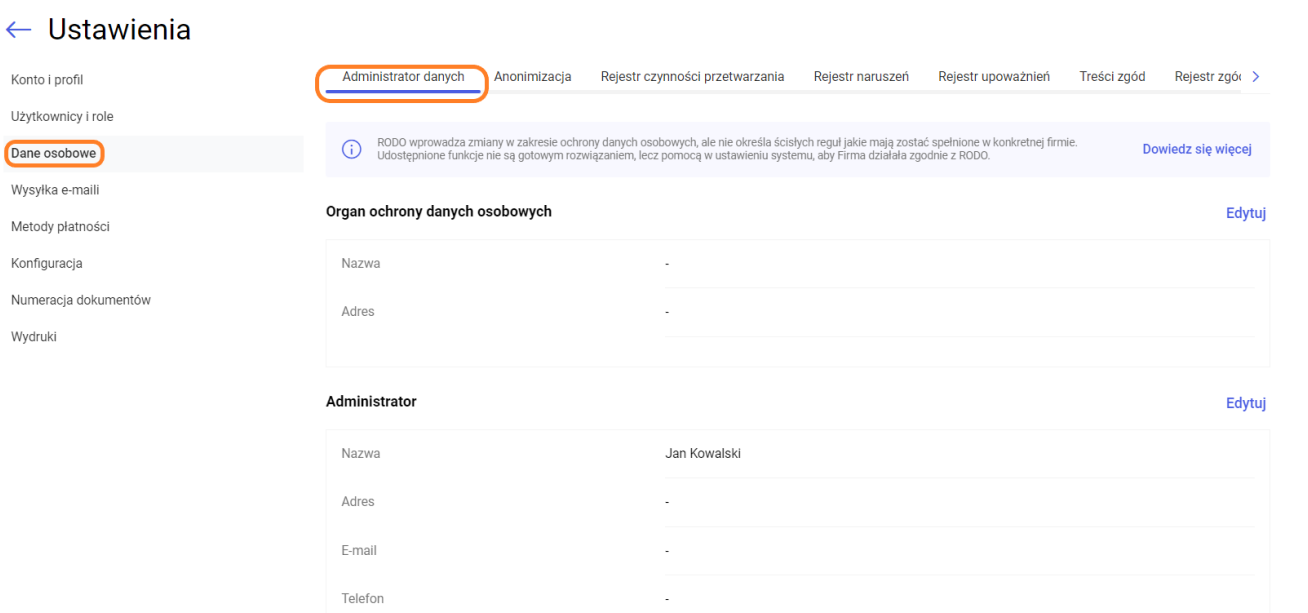
Task: Open Wydruki settings page
Action: (x=34, y=337)
